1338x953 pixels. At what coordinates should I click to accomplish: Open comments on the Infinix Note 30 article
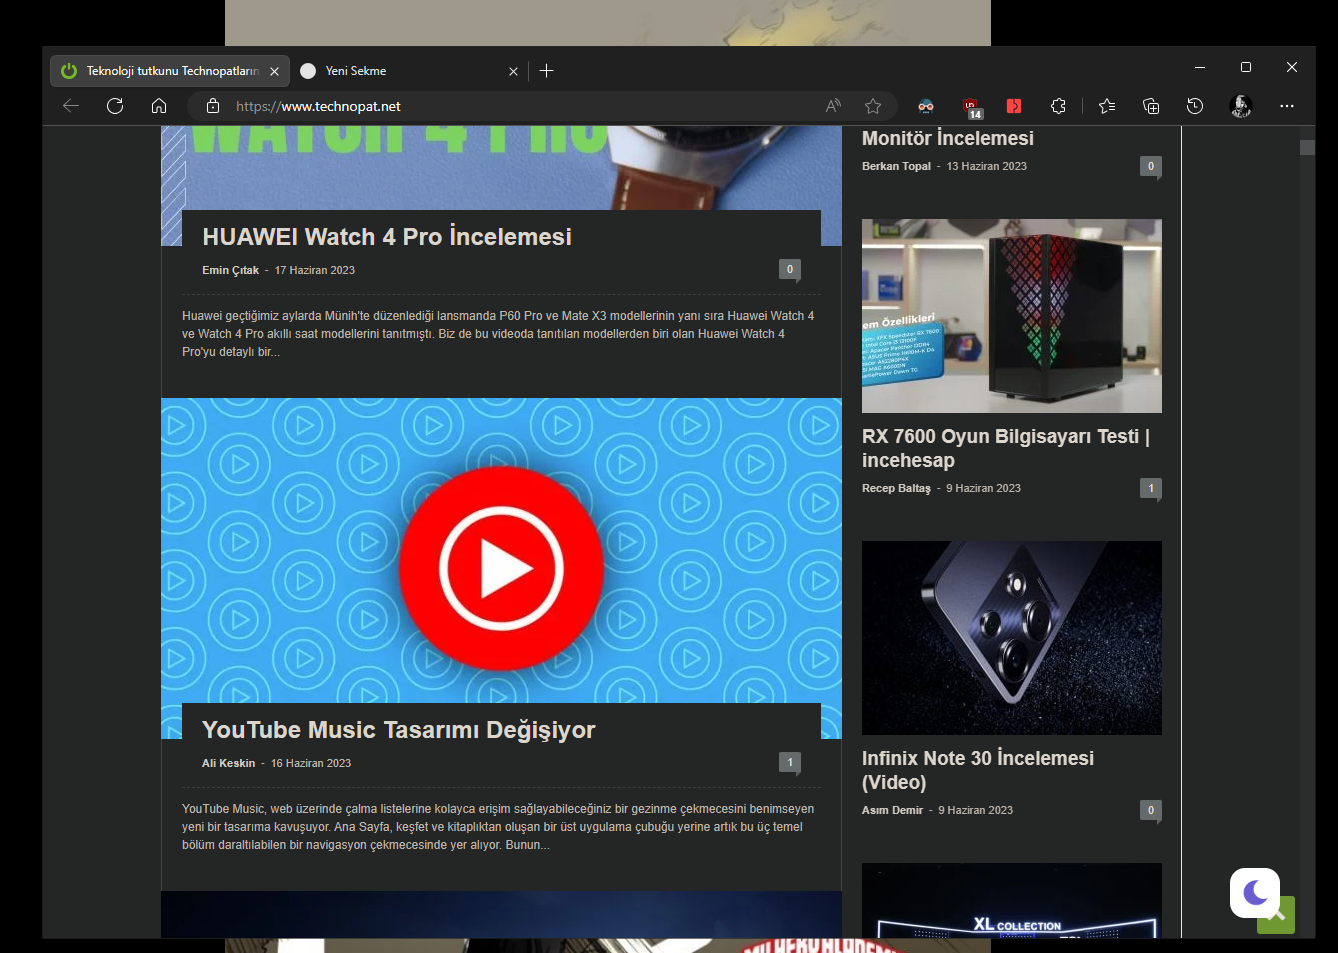(x=1151, y=811)
